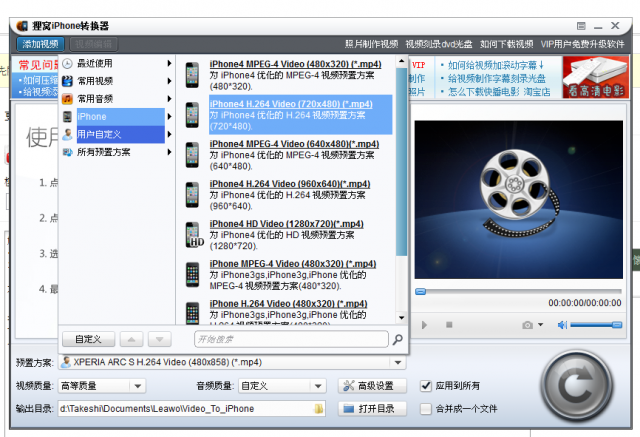Click the Common Video film icon
The height and width of the screenshot is (437, 640).
(67, 81)
